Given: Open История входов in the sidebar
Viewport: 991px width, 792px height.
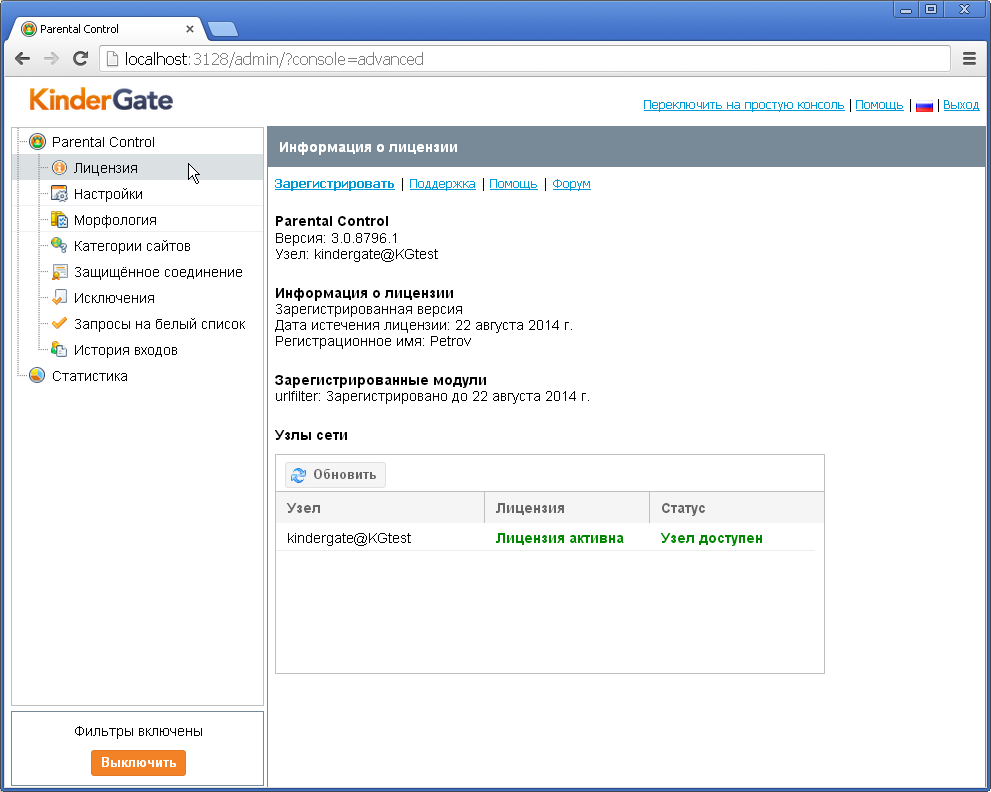Looking at the screenshot, I should pos(126,350).
